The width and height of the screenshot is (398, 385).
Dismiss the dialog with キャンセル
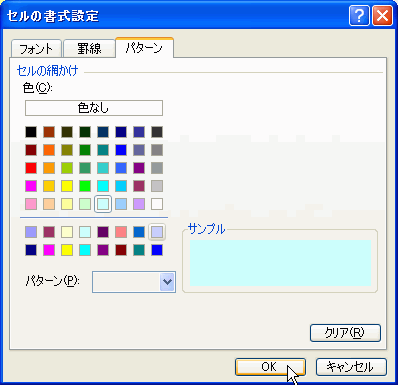pos(351,367)
